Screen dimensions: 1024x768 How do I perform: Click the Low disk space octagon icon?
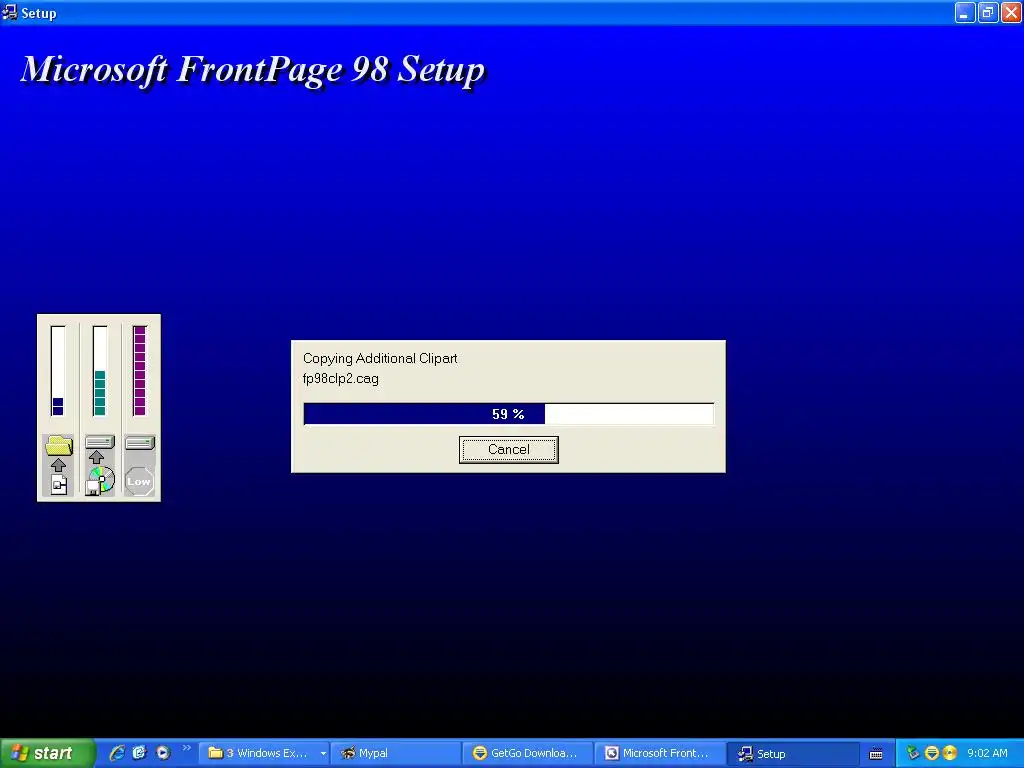(139, 481)
